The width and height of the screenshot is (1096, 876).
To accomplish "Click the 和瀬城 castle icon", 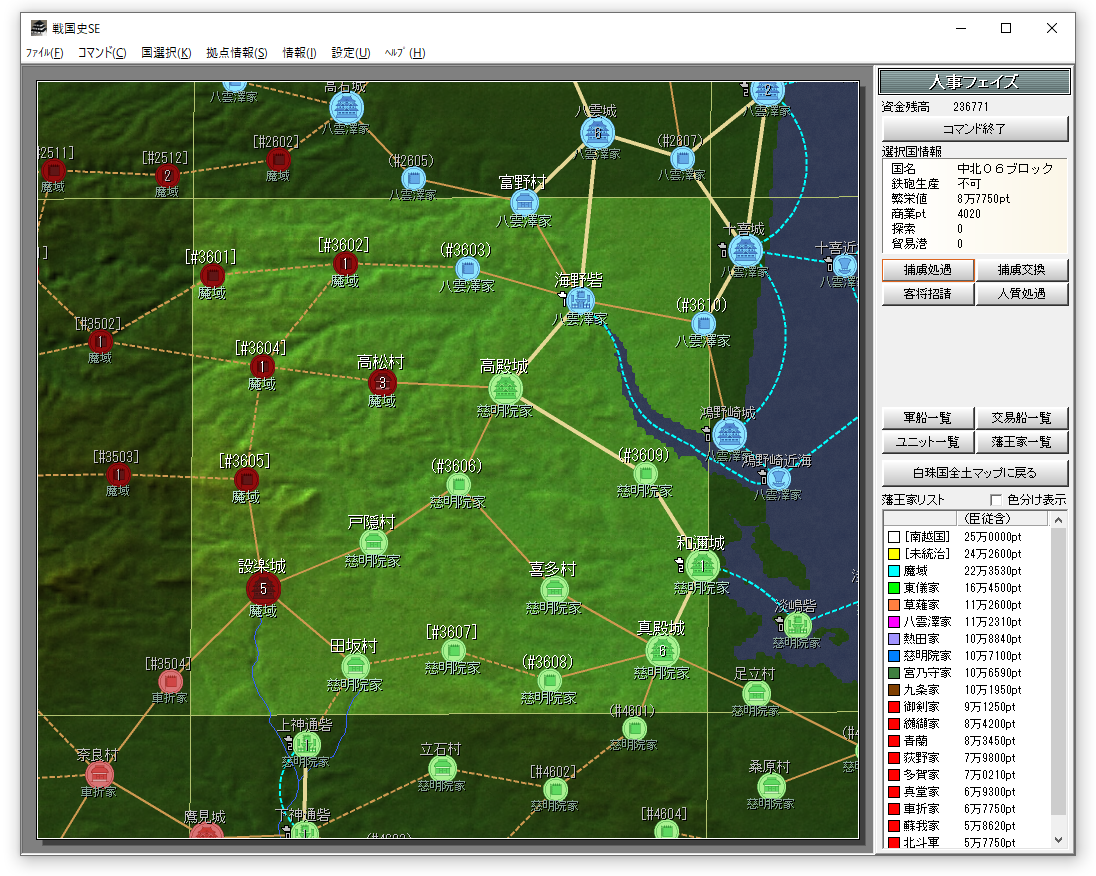I will click(702, 566).
